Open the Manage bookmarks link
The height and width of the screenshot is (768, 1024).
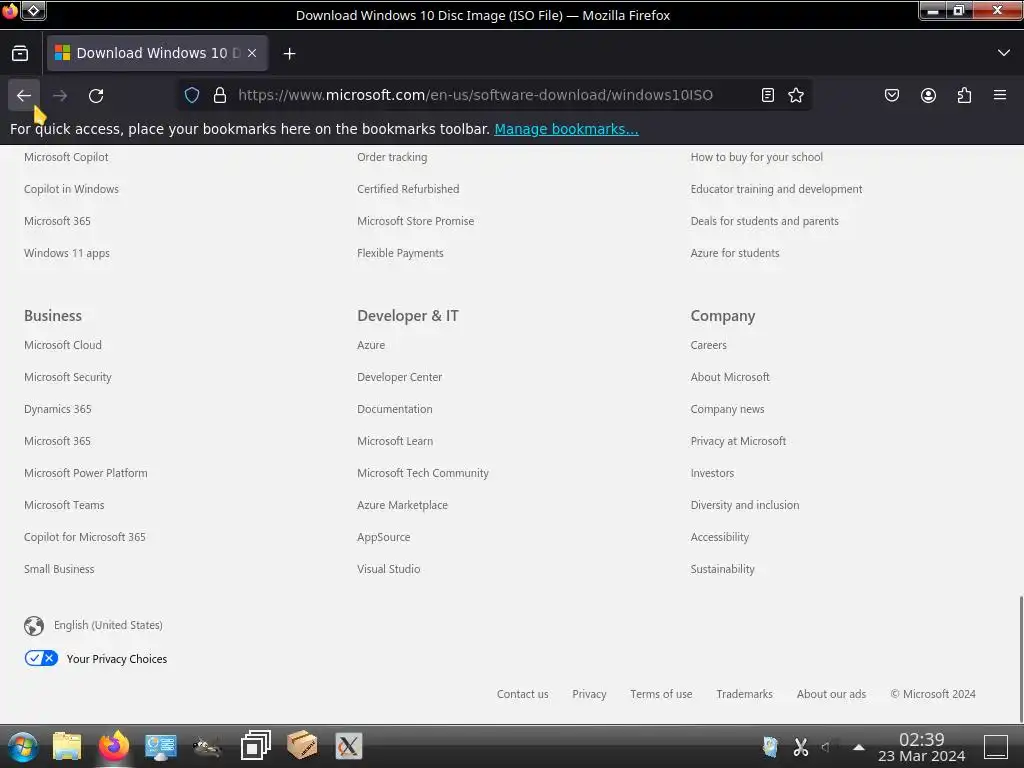[566, 129]
